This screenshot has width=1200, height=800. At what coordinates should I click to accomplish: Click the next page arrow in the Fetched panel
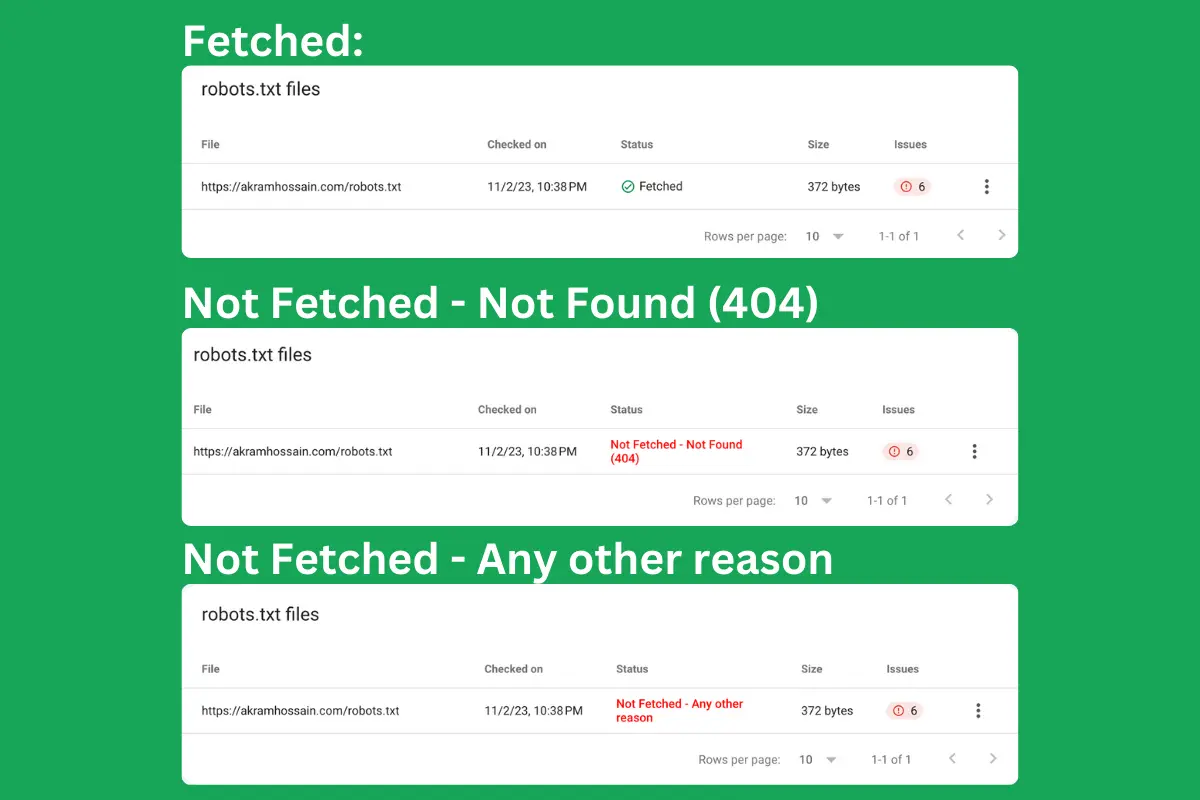coord(1001,236)
